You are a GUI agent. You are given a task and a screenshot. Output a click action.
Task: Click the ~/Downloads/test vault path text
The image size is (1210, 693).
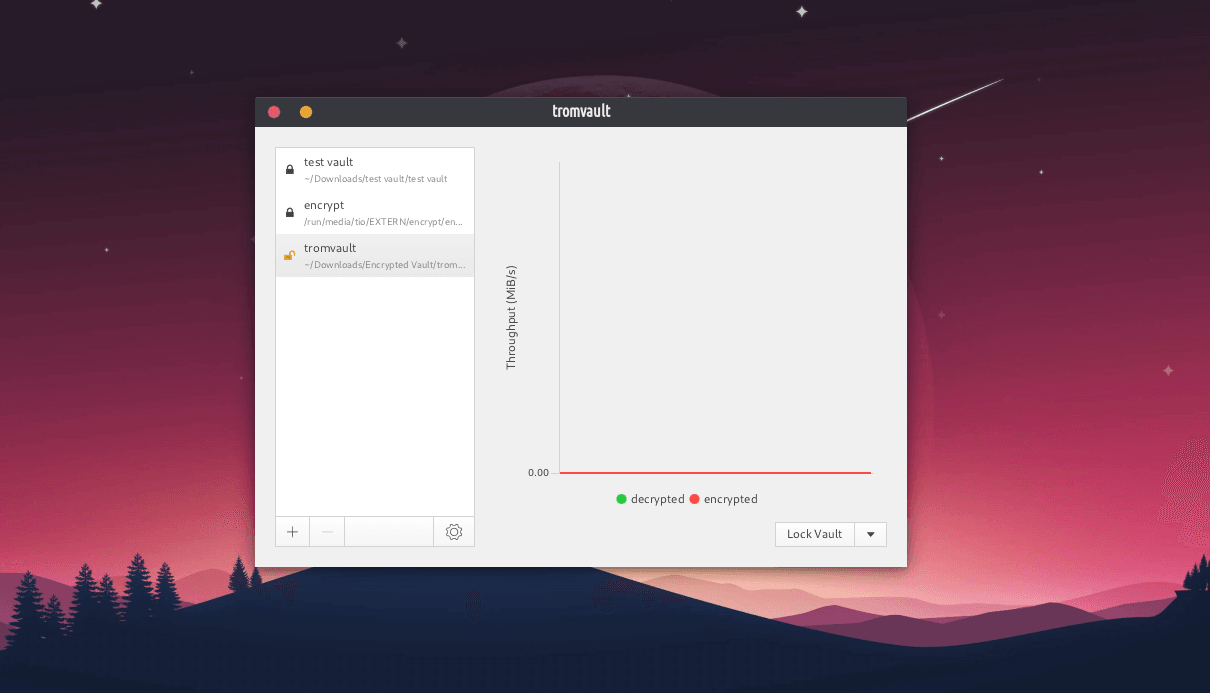tap(375, 179)
